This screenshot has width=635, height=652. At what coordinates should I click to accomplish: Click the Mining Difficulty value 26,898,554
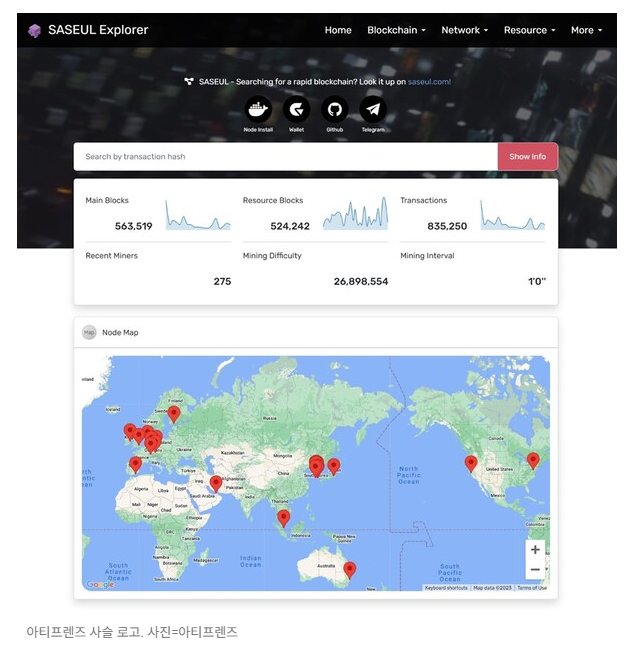coord(361,282)
